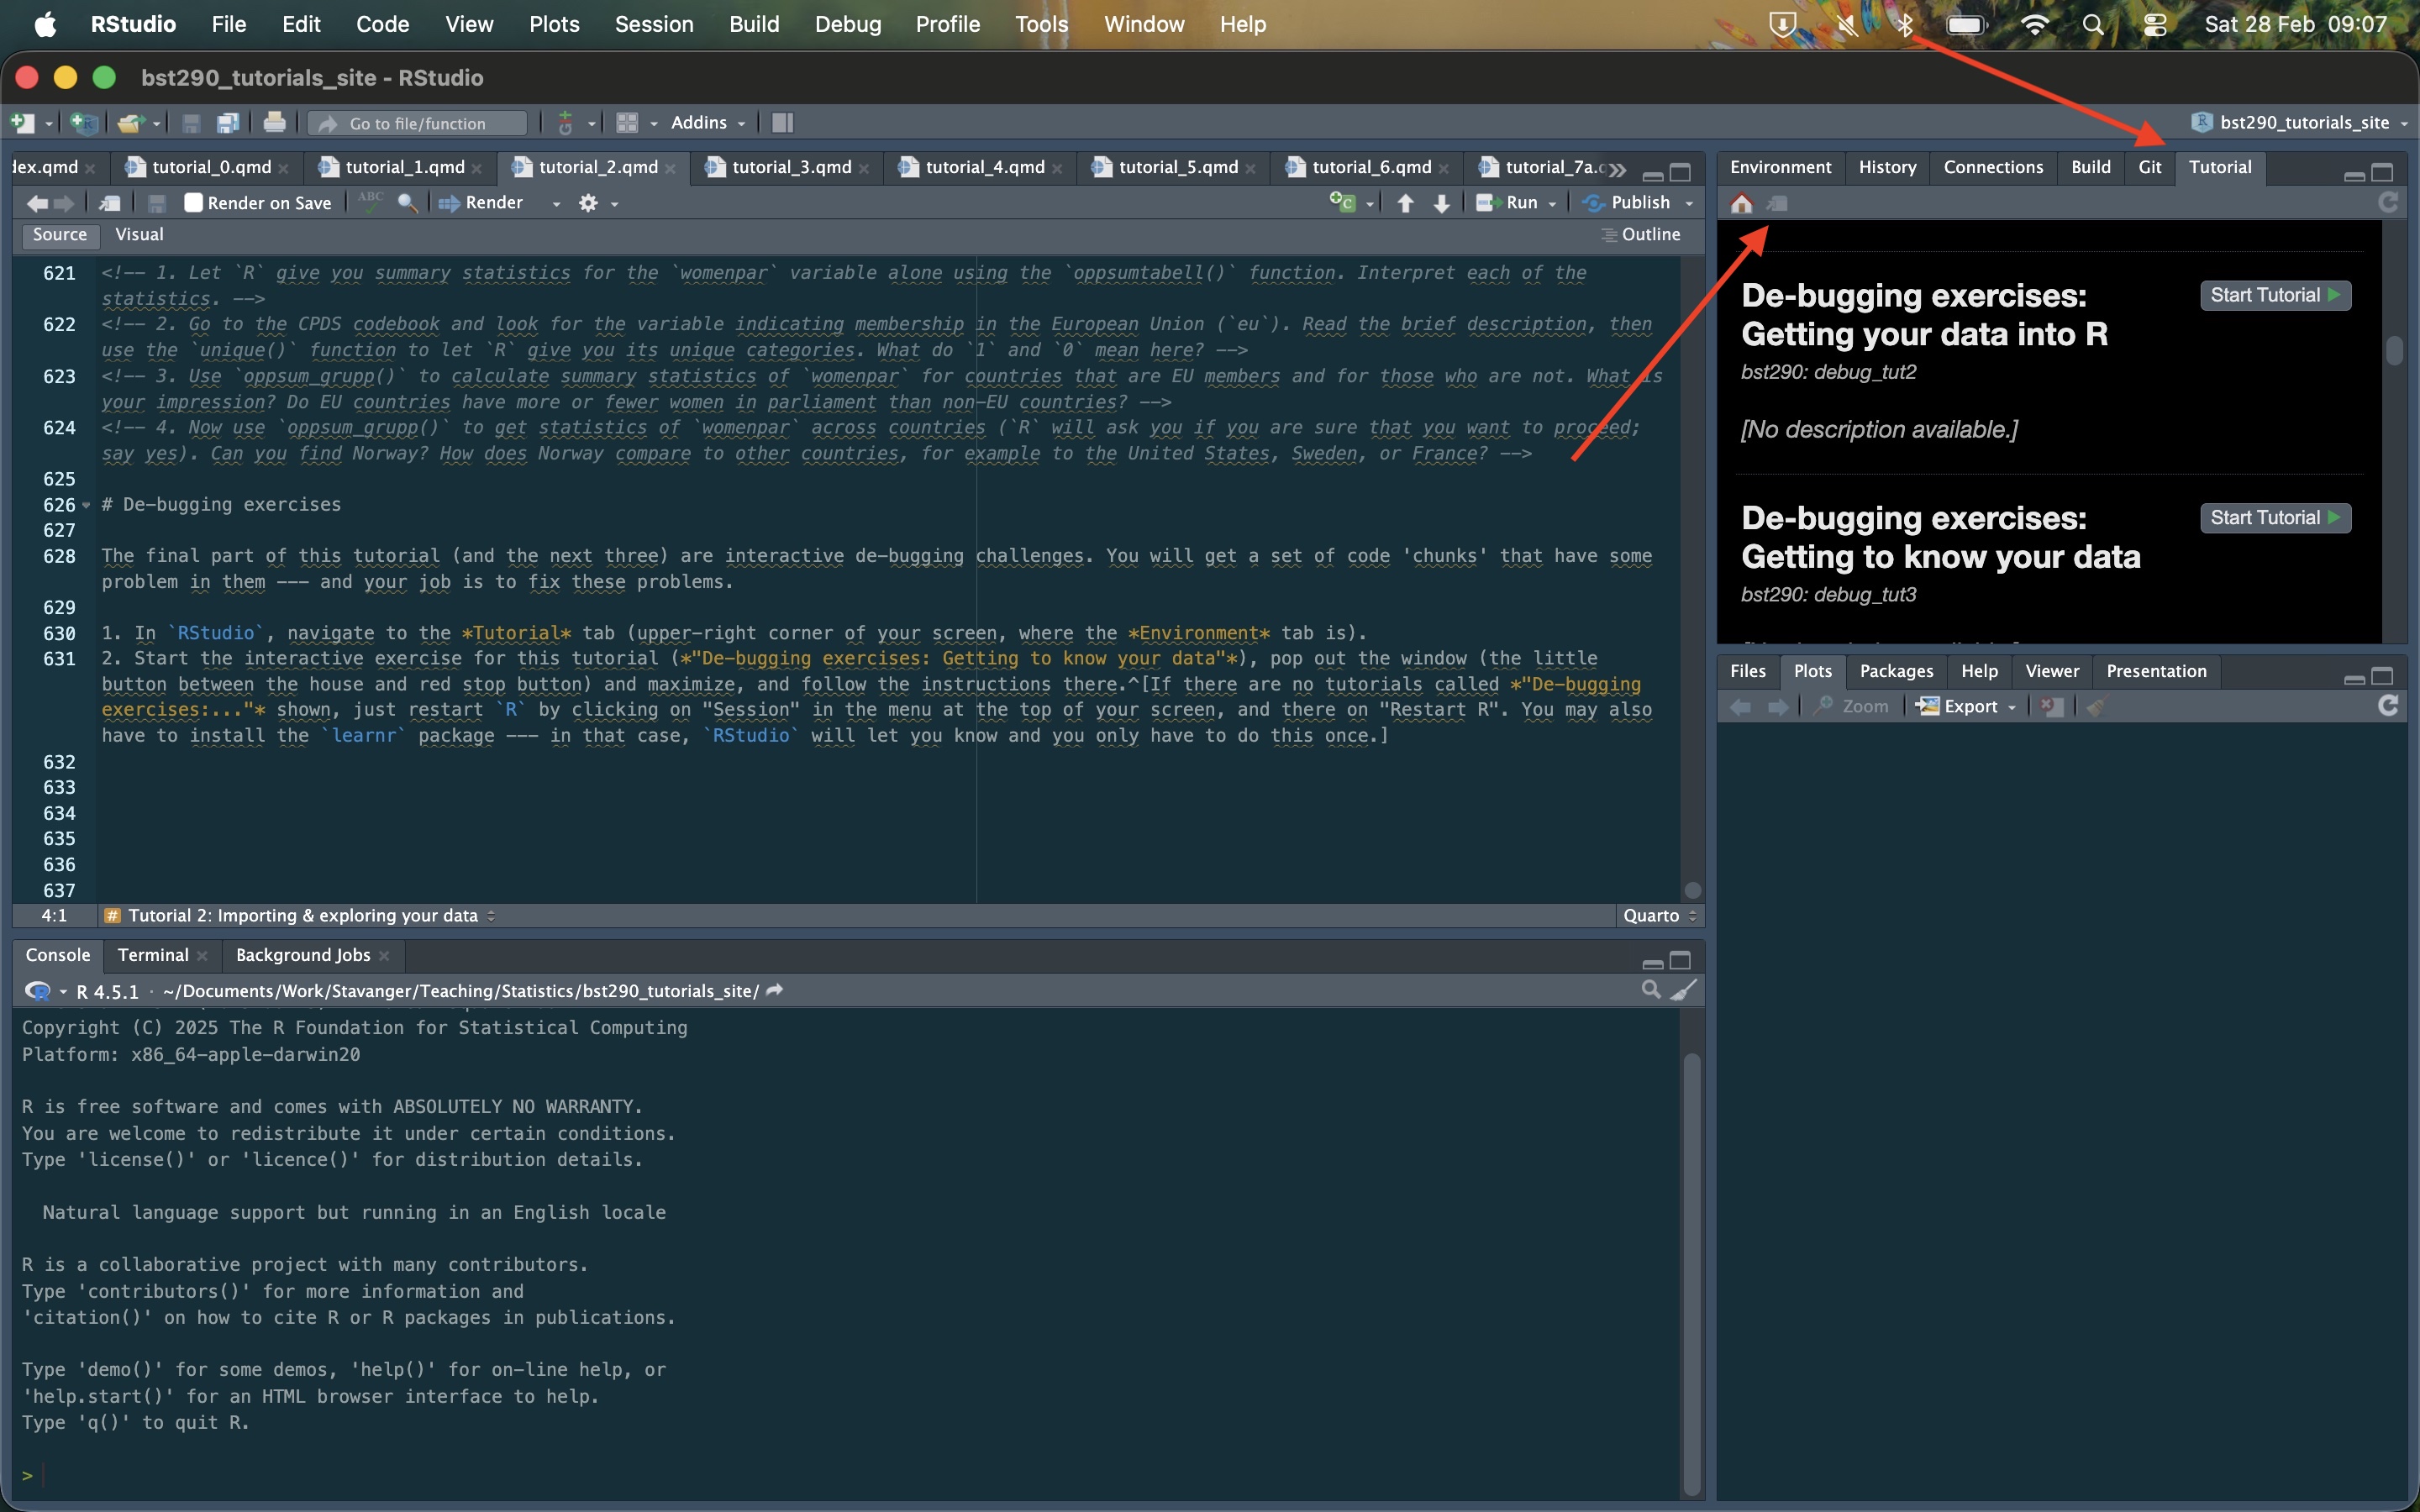This screenshot has height=1512, width=2420.
Task: Click the clear console broom icon
Action: tap(1685, 990)
